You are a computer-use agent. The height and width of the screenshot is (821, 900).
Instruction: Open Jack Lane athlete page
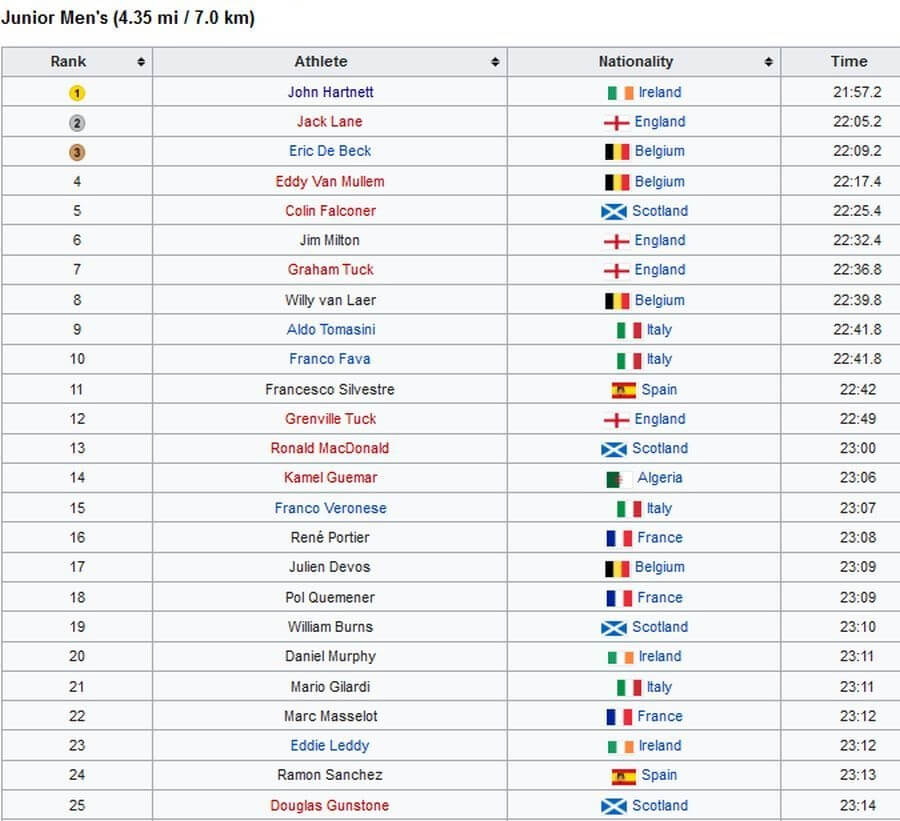tap(329, 122)
